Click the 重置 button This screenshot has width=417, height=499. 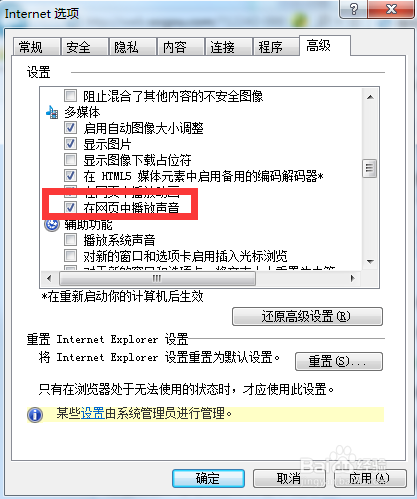coord(339,361)
